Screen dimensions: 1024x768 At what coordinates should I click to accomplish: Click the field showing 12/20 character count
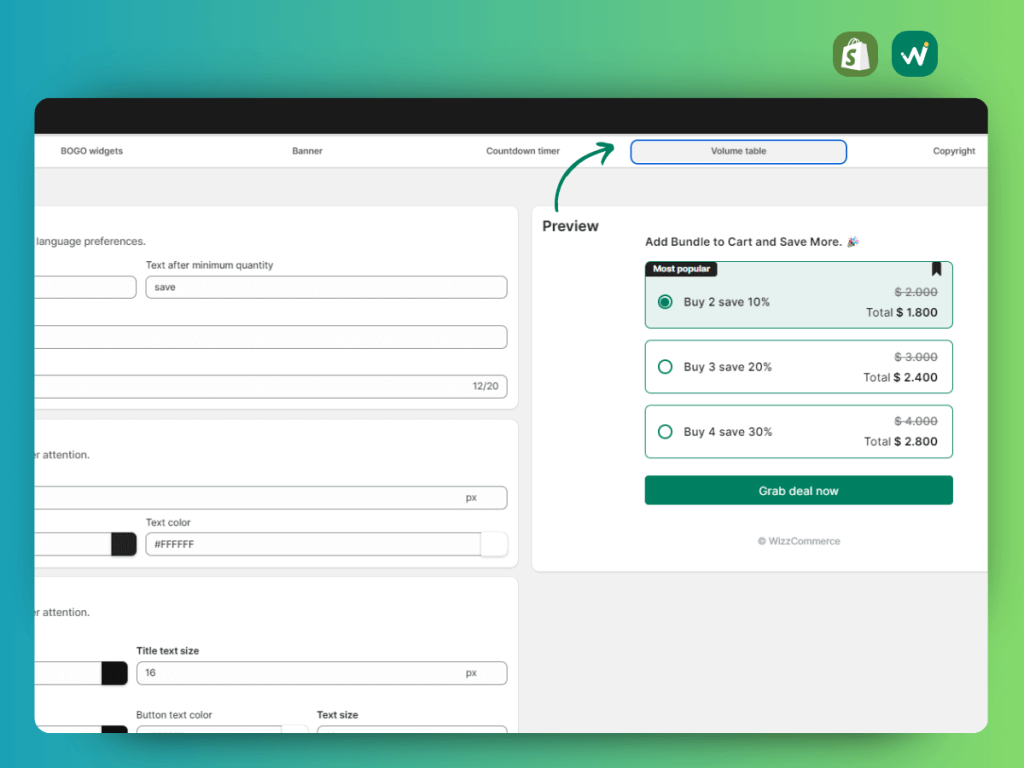[x=271, y=387]
